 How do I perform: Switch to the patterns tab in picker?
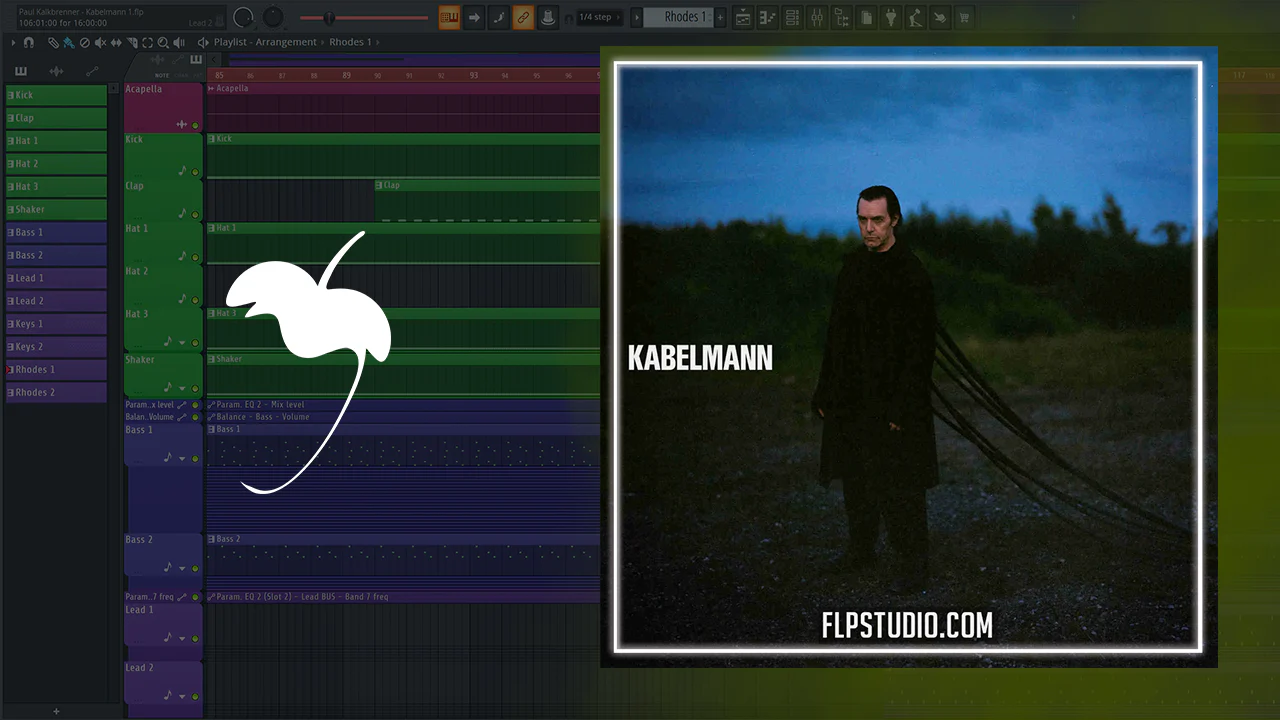20,71
